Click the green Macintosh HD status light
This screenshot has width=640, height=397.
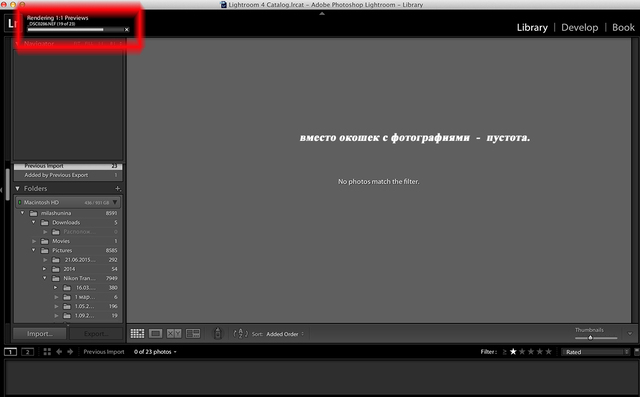click(x=19, y=202)
